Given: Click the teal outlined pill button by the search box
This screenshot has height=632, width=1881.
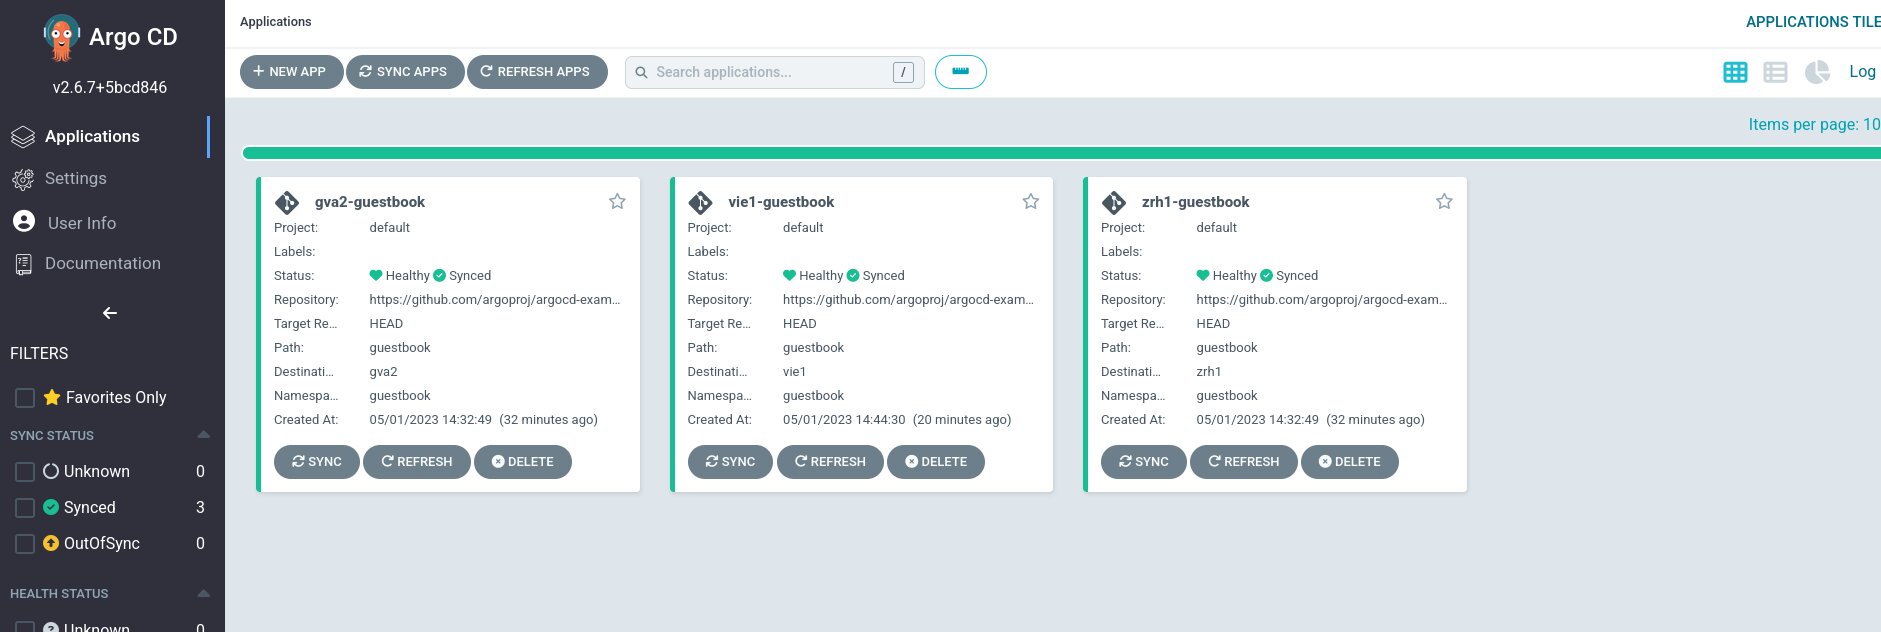Looking at the screenshot, I should click(960, 72).
